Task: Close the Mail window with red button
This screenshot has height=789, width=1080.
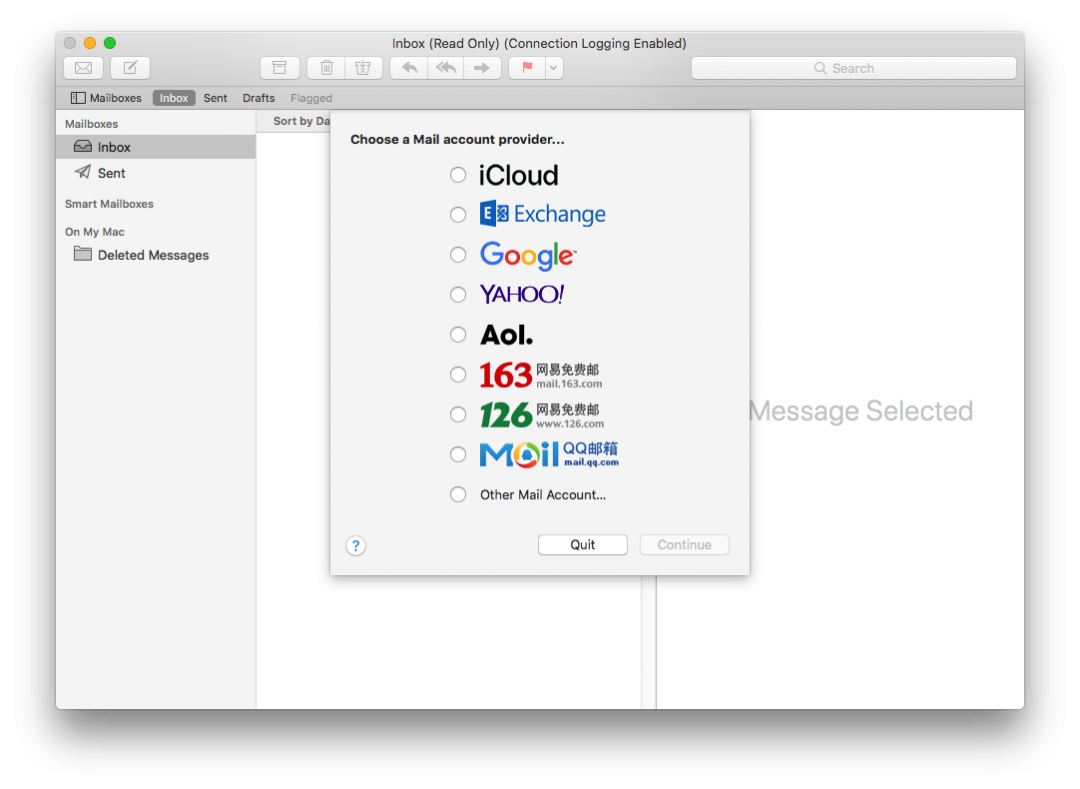Action: 70,43
